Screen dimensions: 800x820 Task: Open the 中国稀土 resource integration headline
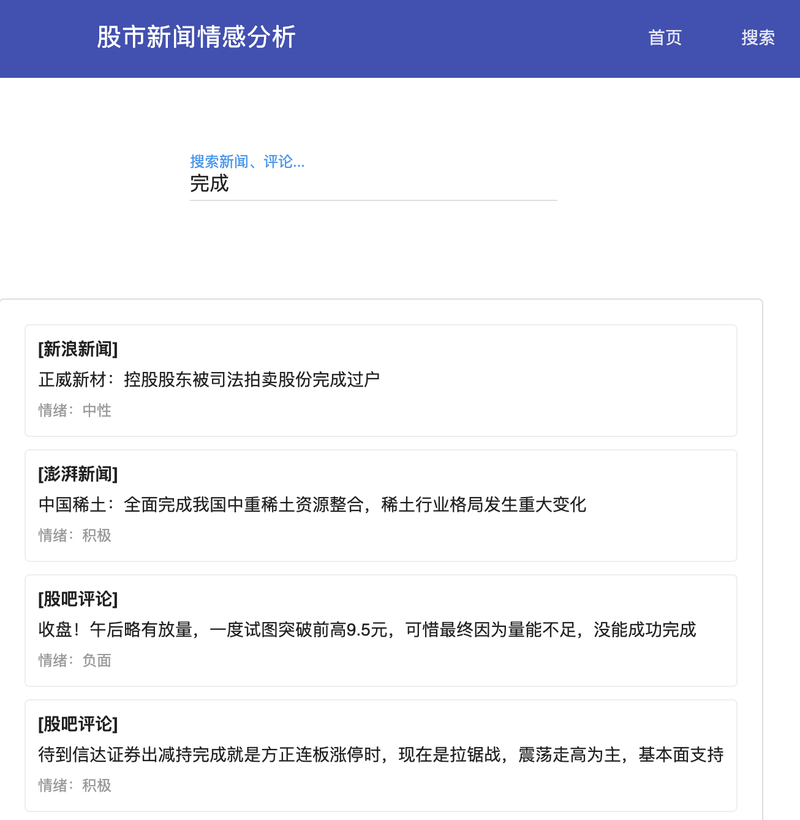click(312, 505)
